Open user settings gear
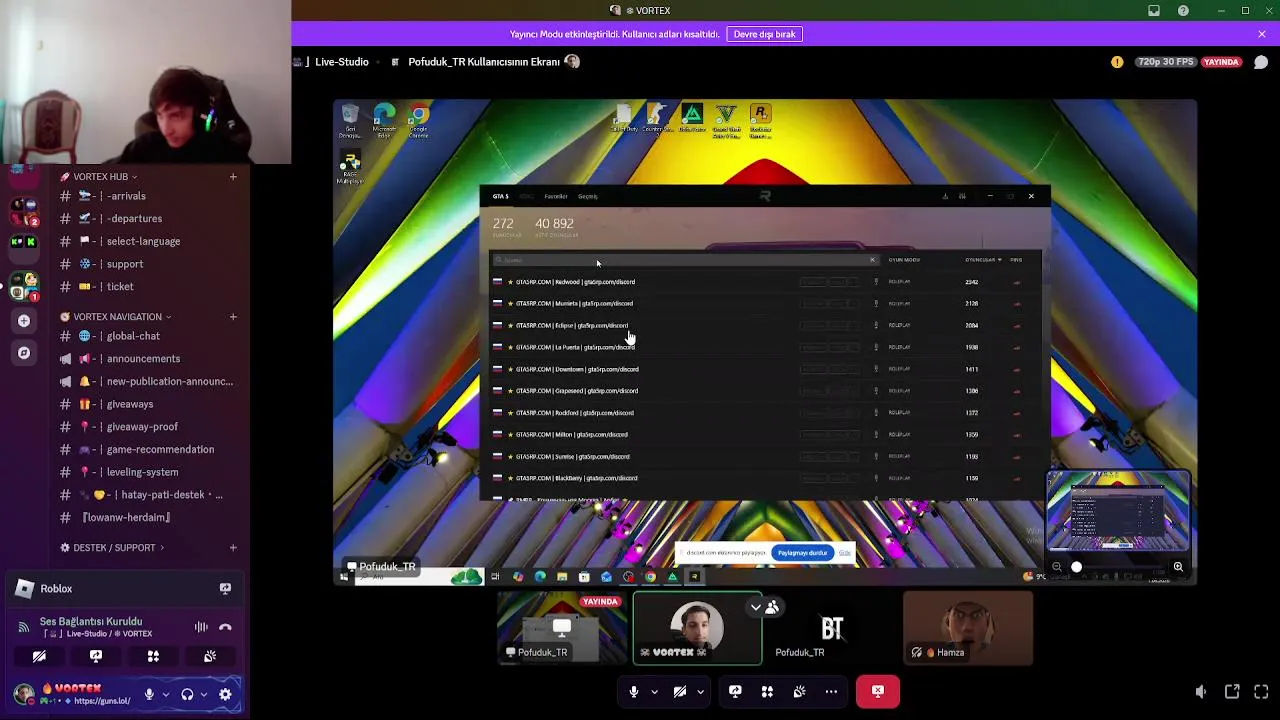1280x720 pixels. tap(225, 694)
